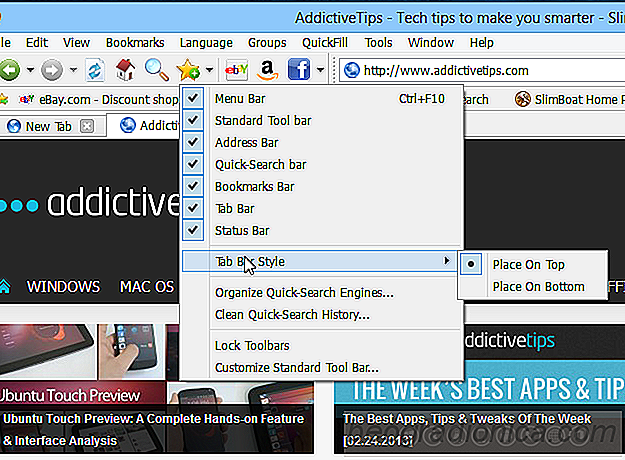Screen dimensions: 625x460
Task: Choose Customize Standard Tool Bar
Action: [x=323, y=368]
